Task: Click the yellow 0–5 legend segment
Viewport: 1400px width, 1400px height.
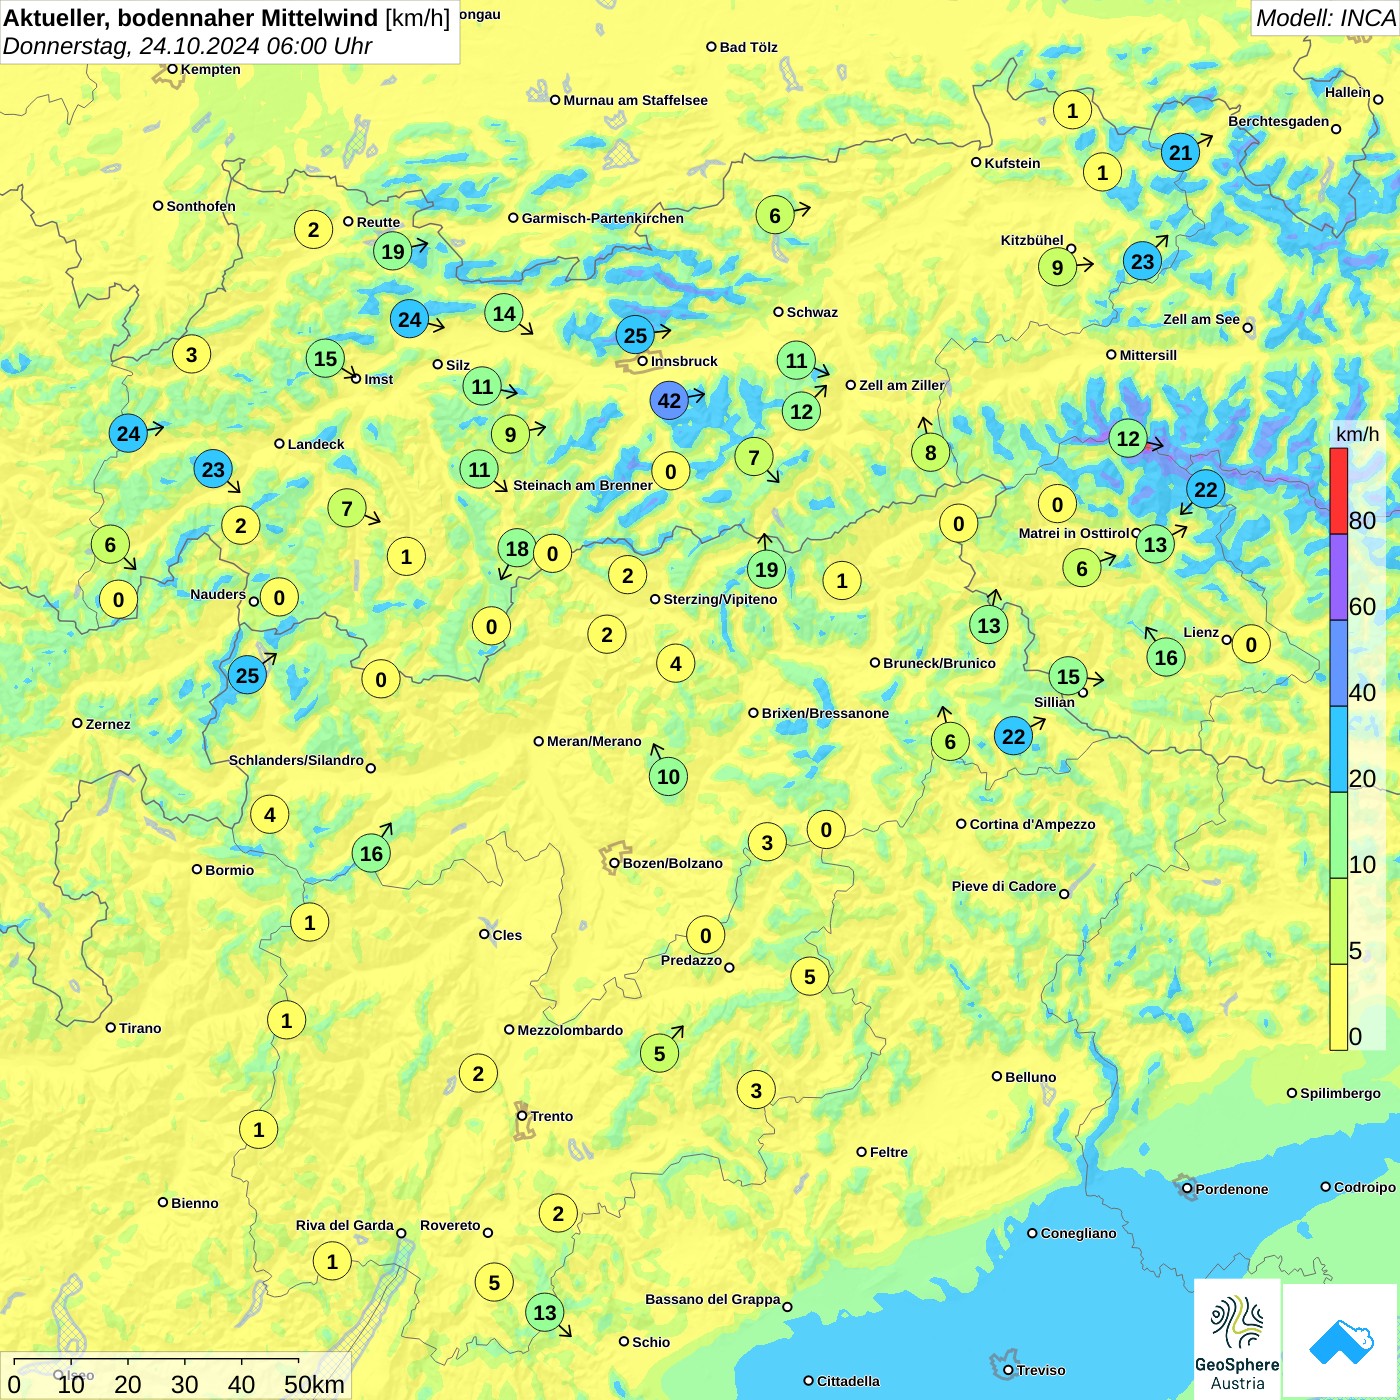Action: (1338, 1007)
